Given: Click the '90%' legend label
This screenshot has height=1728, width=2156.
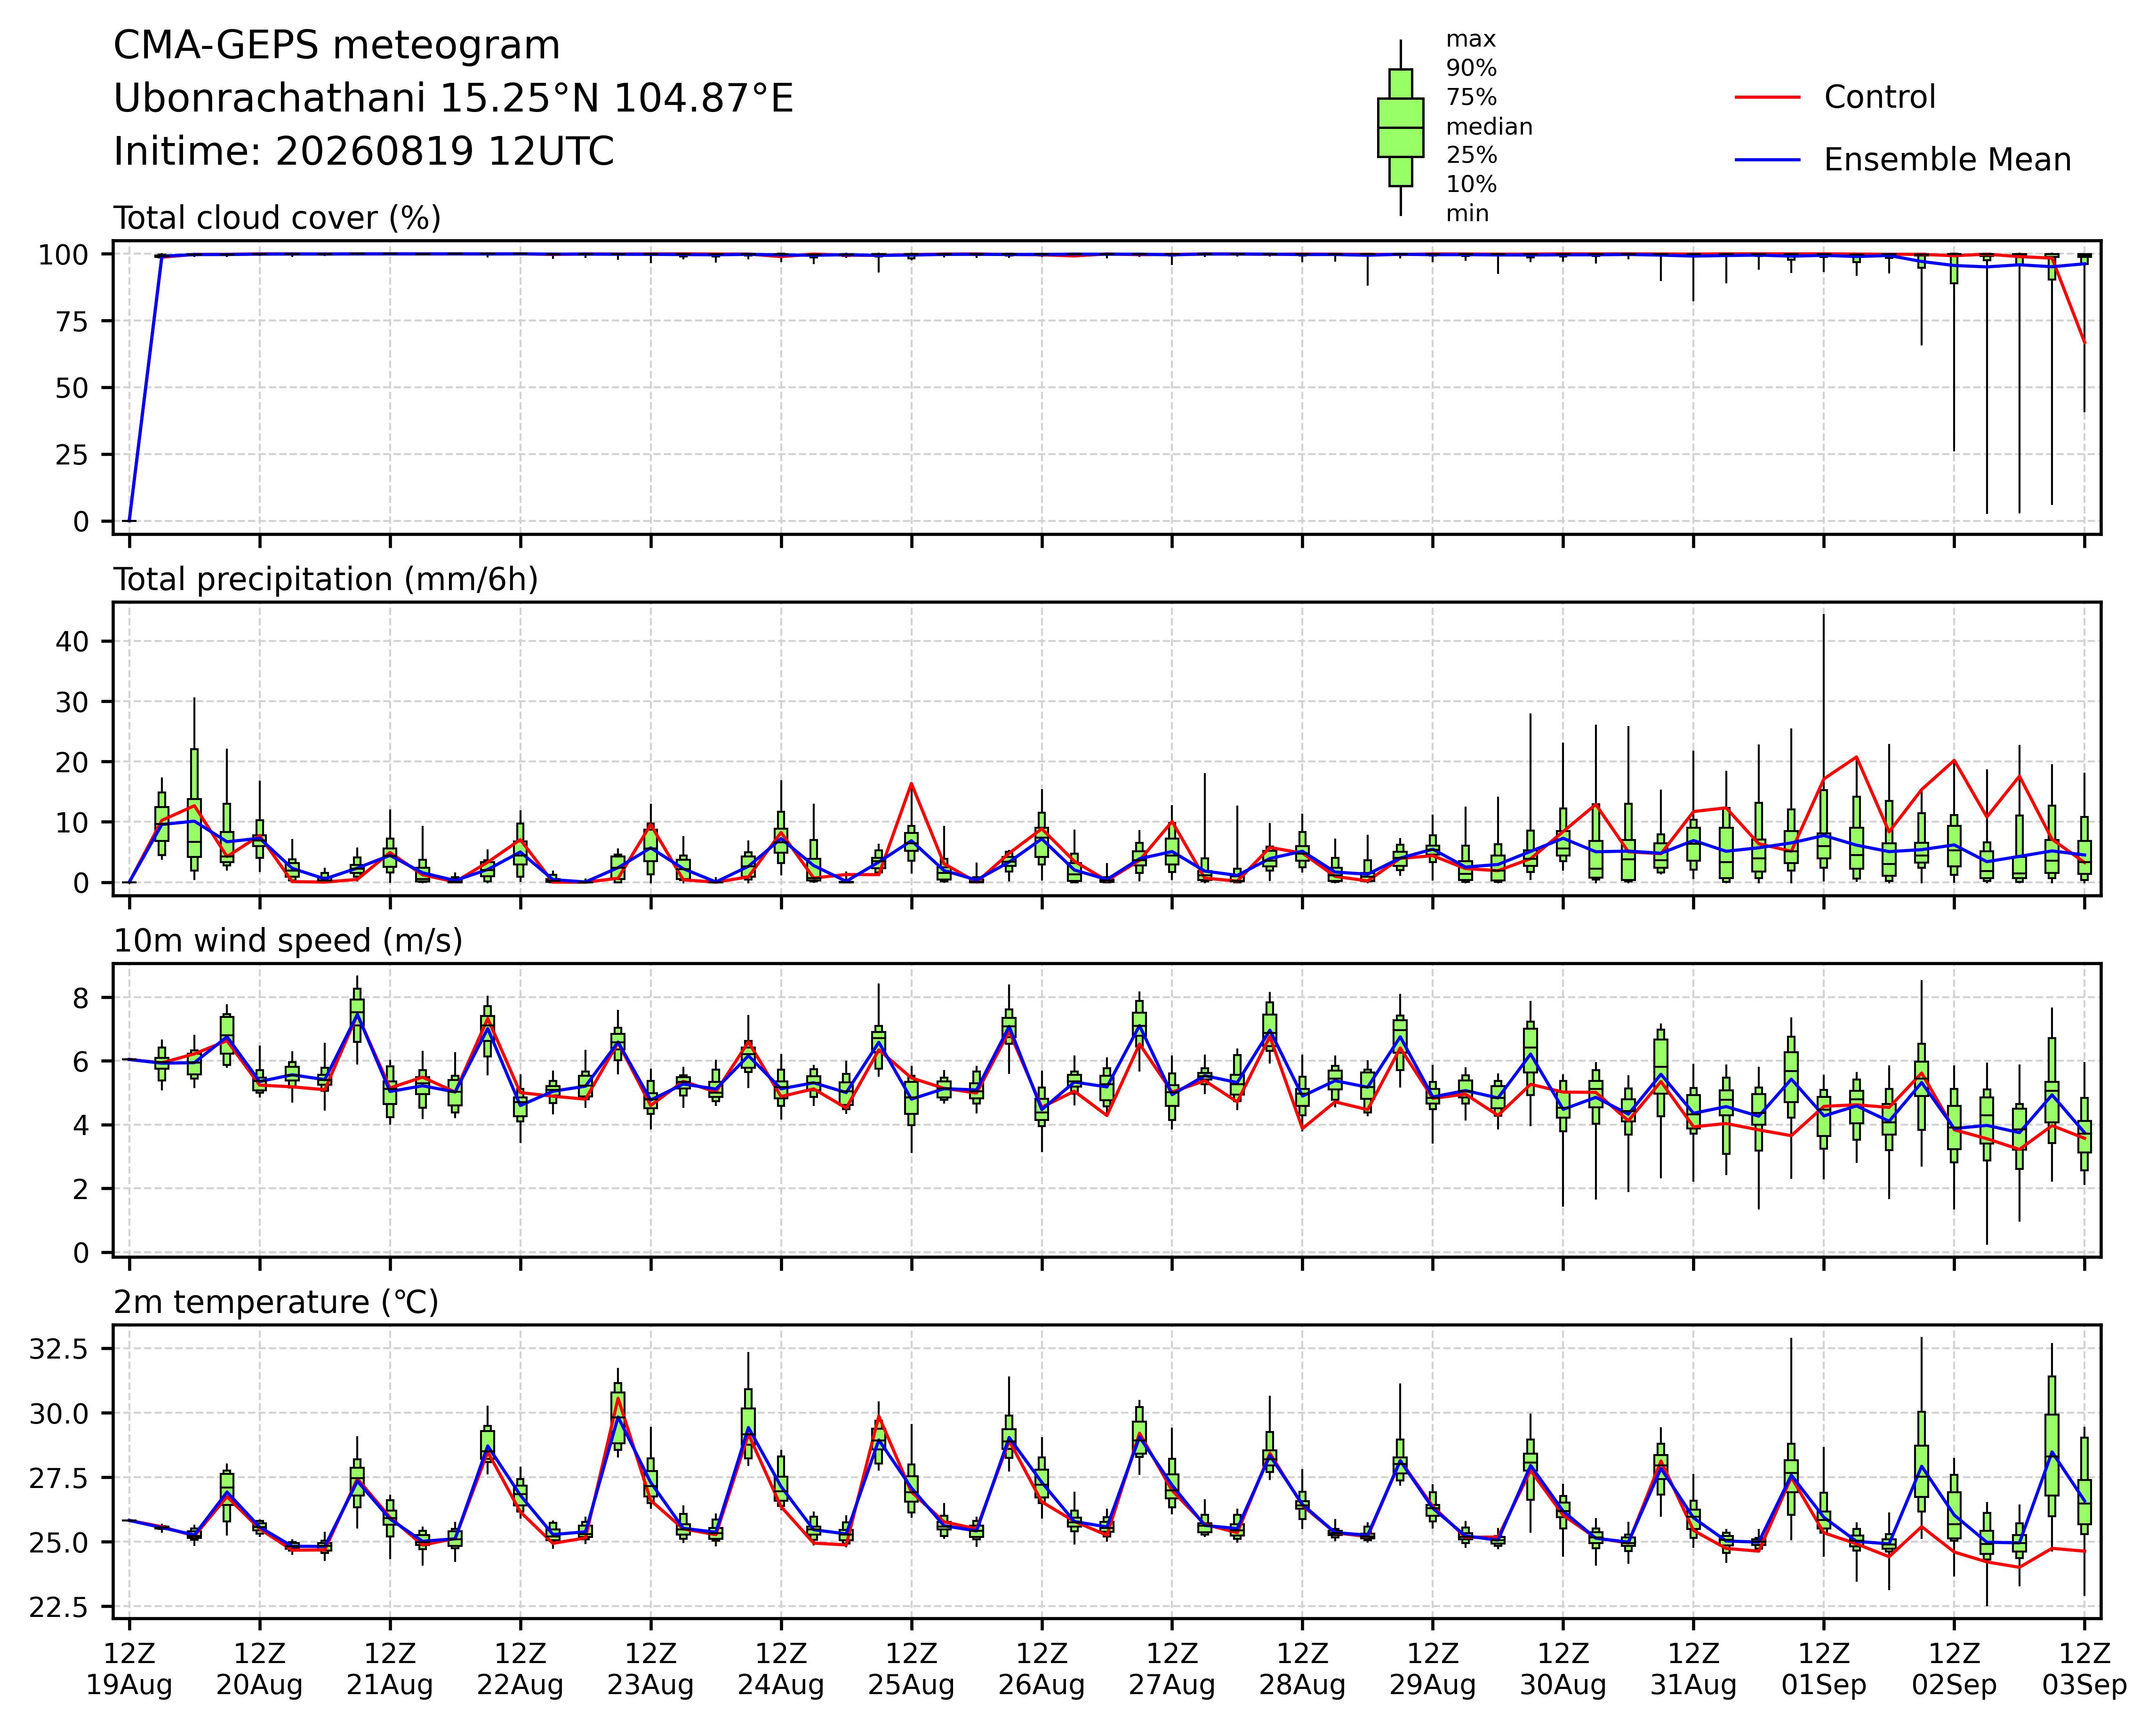Looking at the screenshot, I should tap(1471, 69).
